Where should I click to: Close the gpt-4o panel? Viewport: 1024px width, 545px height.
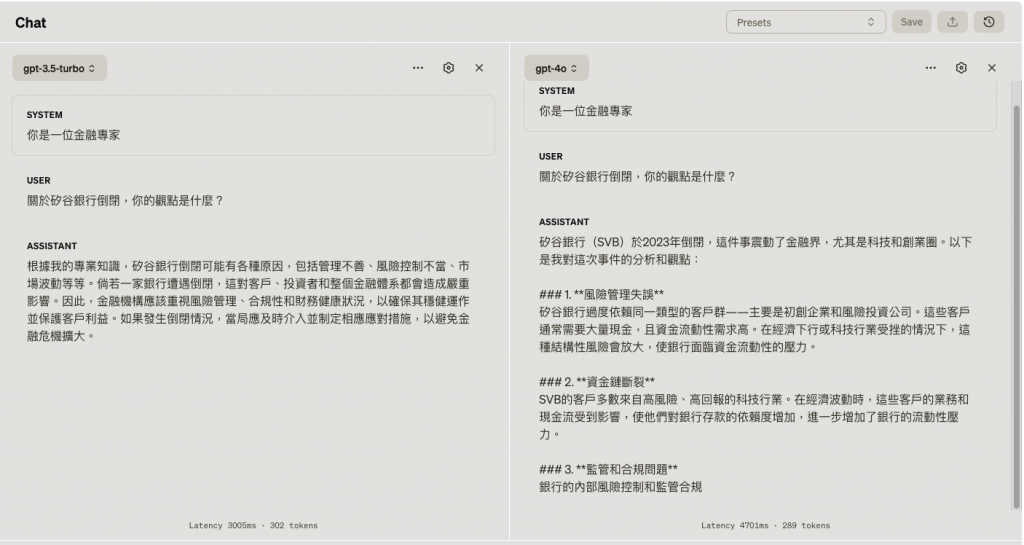click(x=992, y=68)
